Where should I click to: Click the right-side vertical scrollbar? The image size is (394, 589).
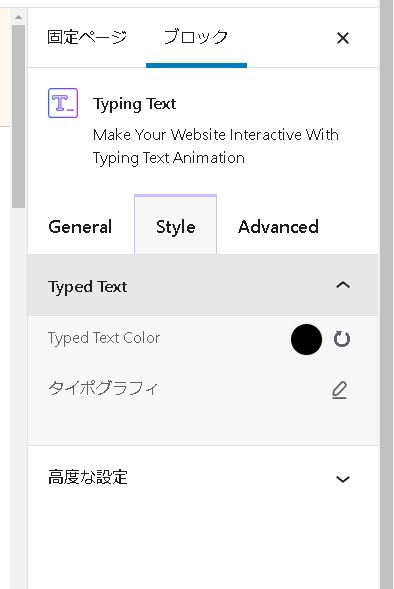click(x=386, y=294)
